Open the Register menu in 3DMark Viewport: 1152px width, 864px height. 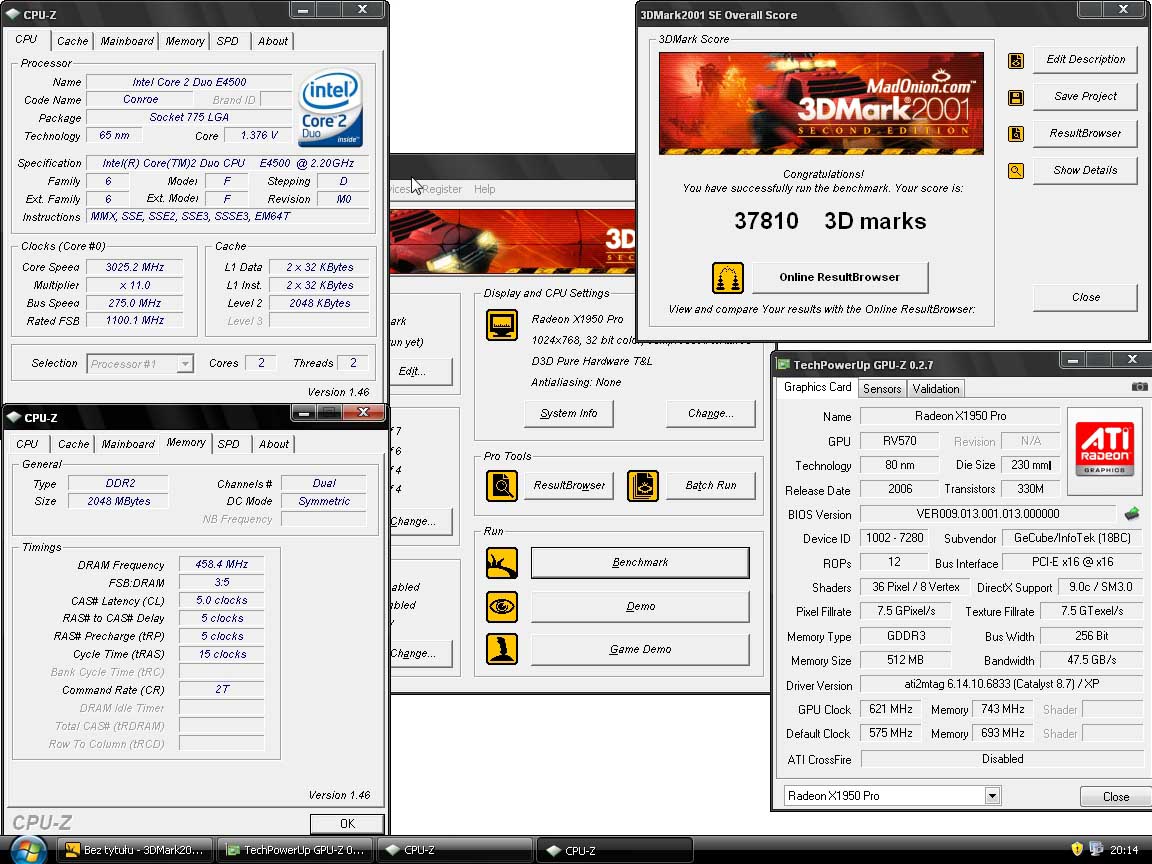[442, 189]
